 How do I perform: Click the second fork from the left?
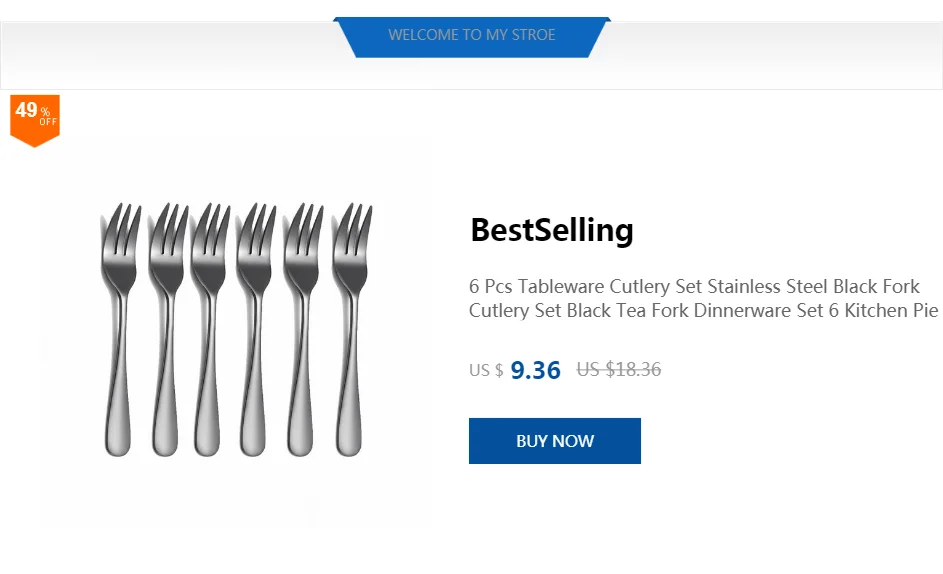[165, 330]
